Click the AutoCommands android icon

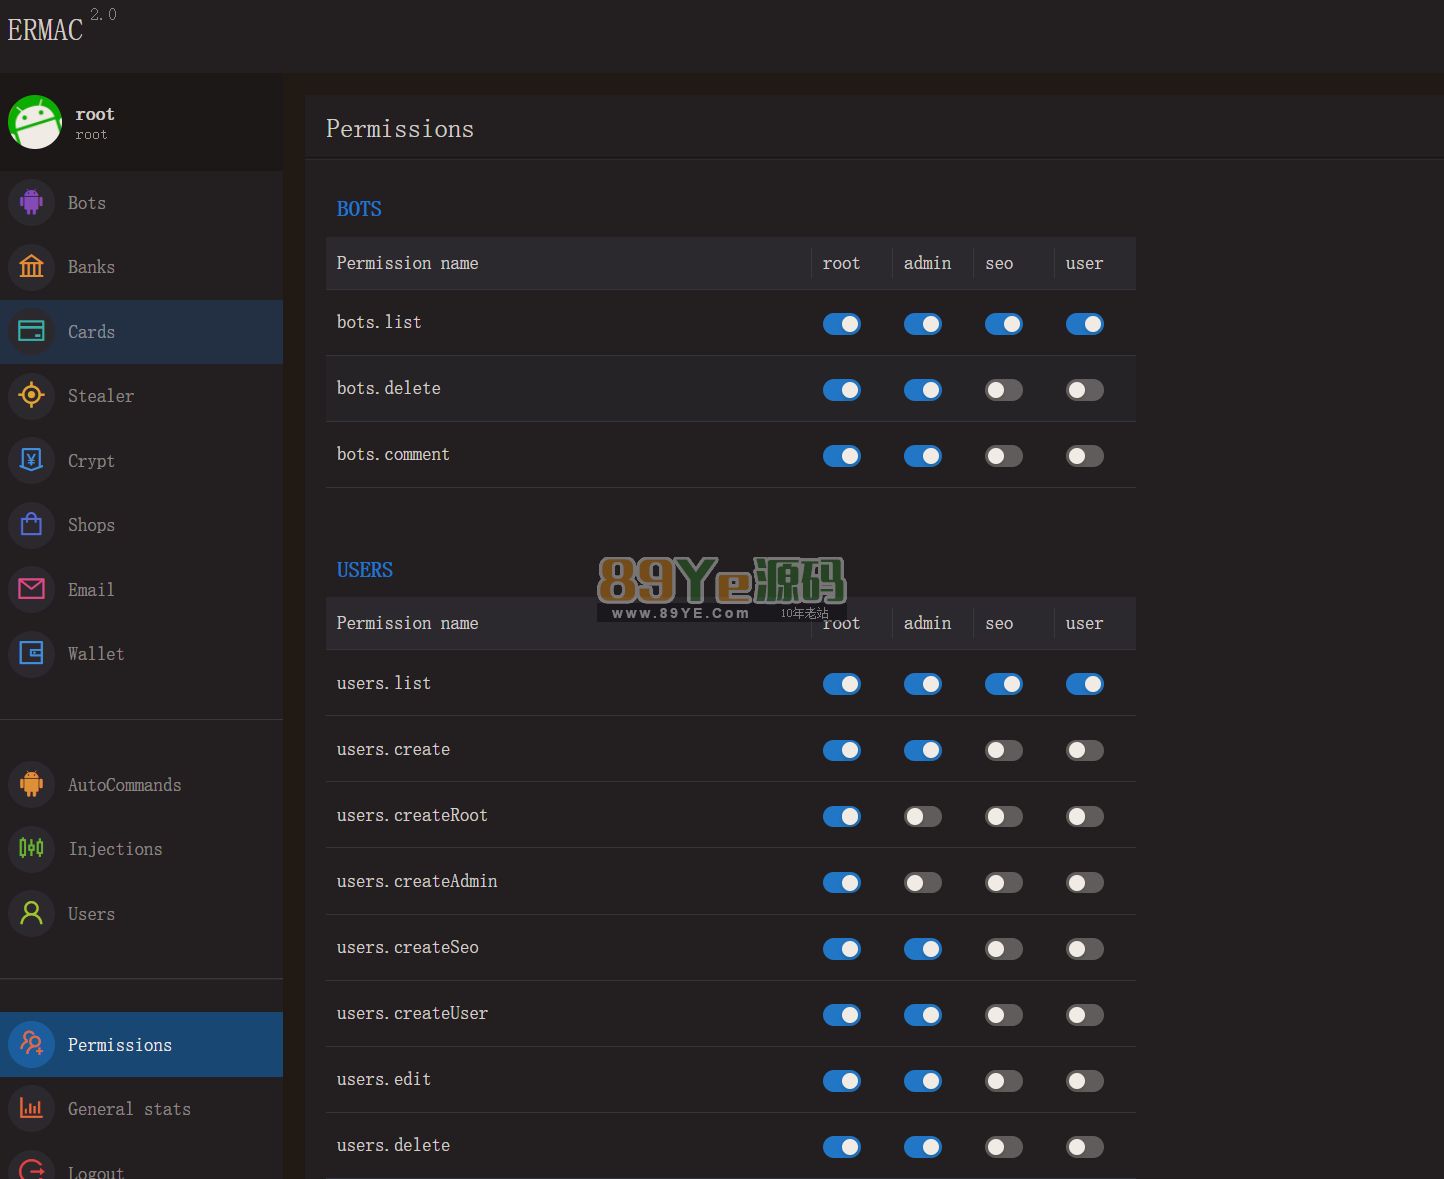(31, 785)
